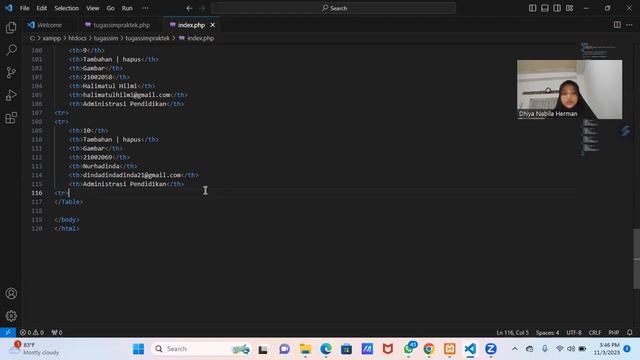
Task: Open the Run and Debug view
Action: 11,95
